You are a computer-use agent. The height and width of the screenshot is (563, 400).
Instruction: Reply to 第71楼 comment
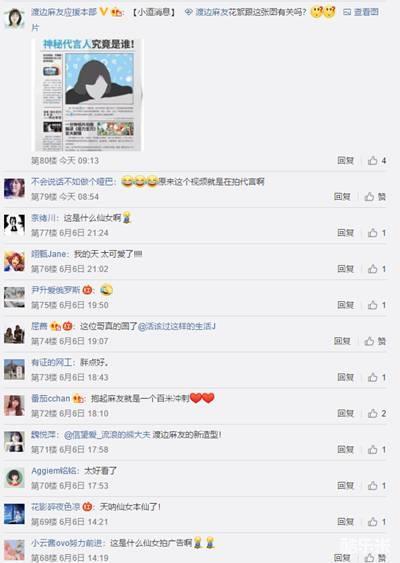point(345,450)
